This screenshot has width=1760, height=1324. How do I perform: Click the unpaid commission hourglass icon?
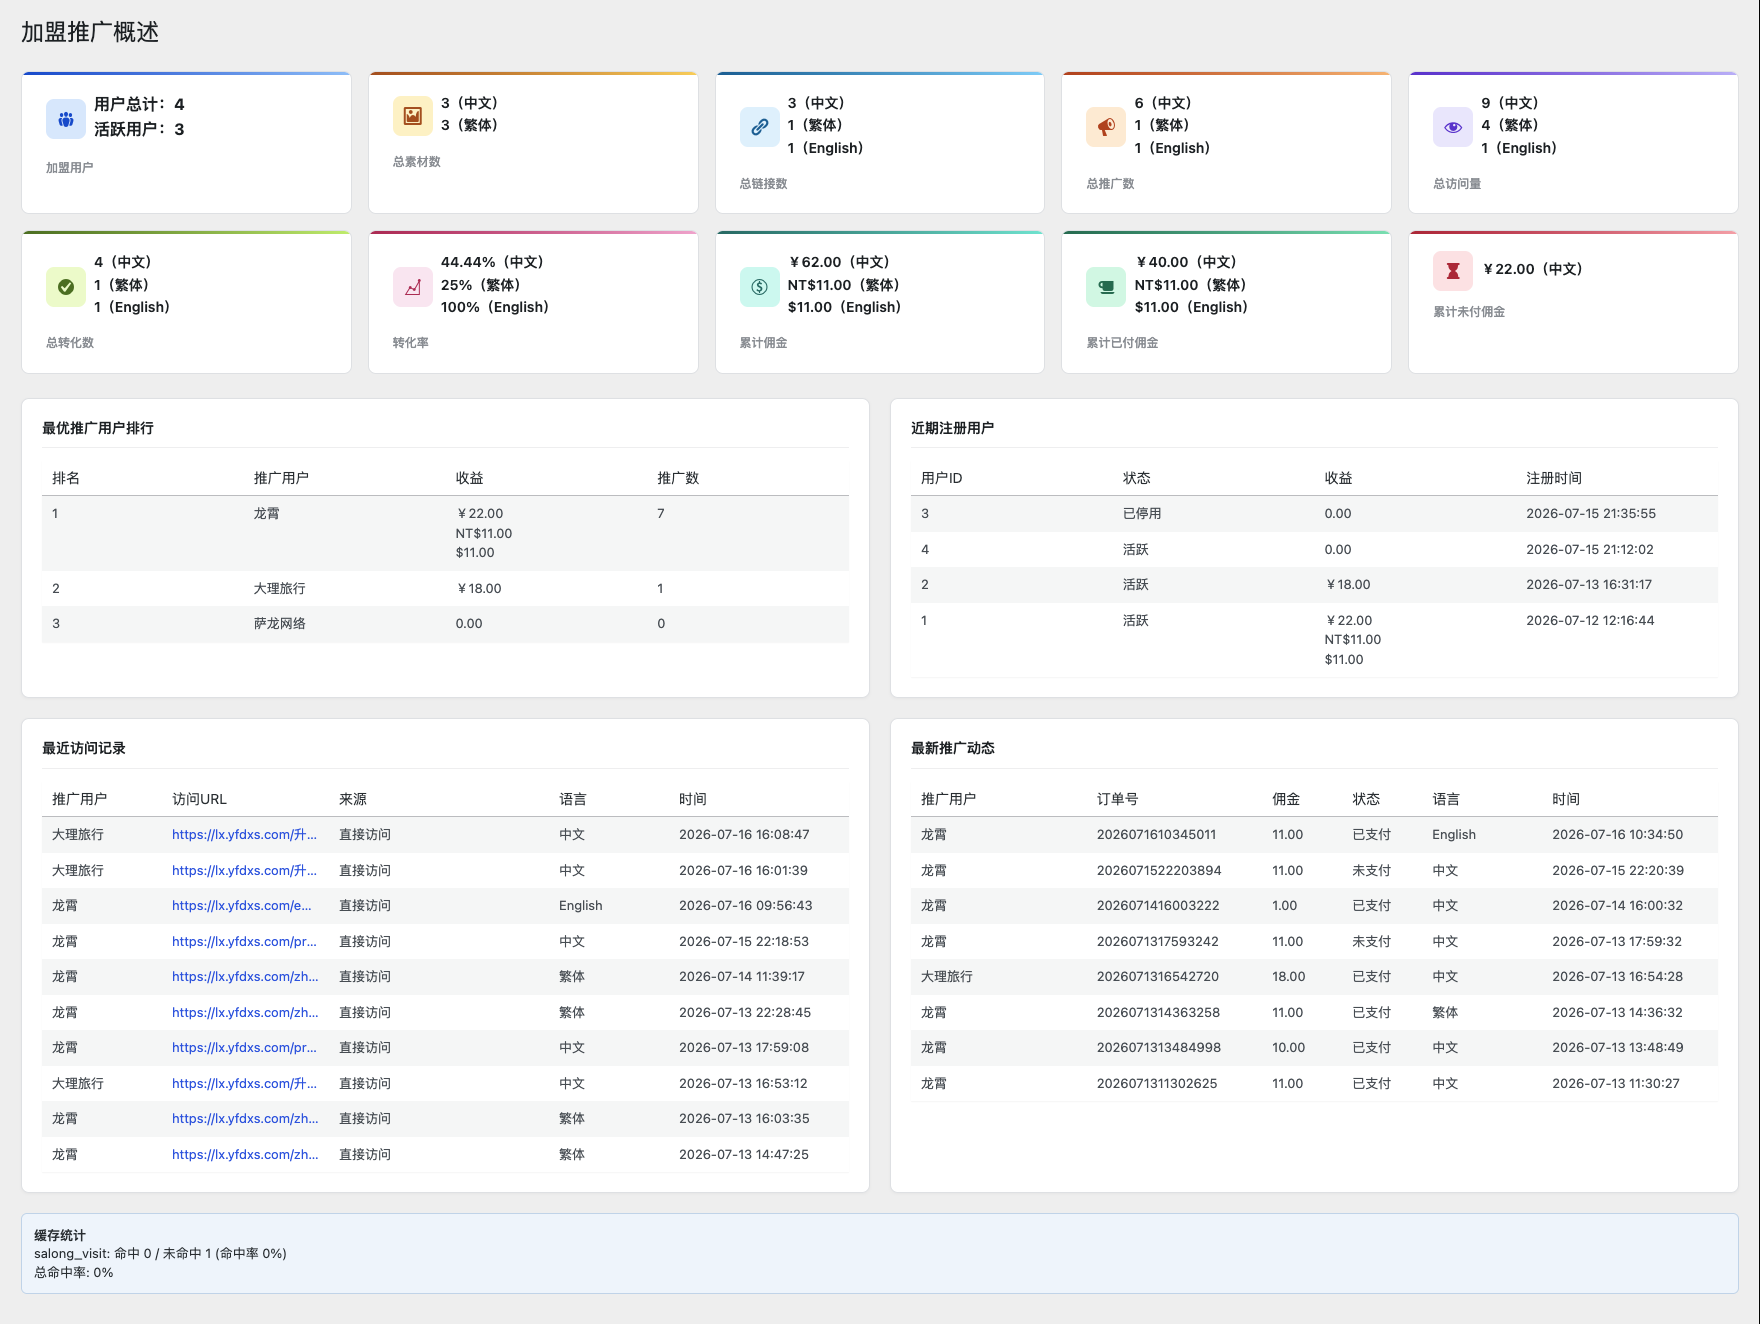coord(1453,271)
